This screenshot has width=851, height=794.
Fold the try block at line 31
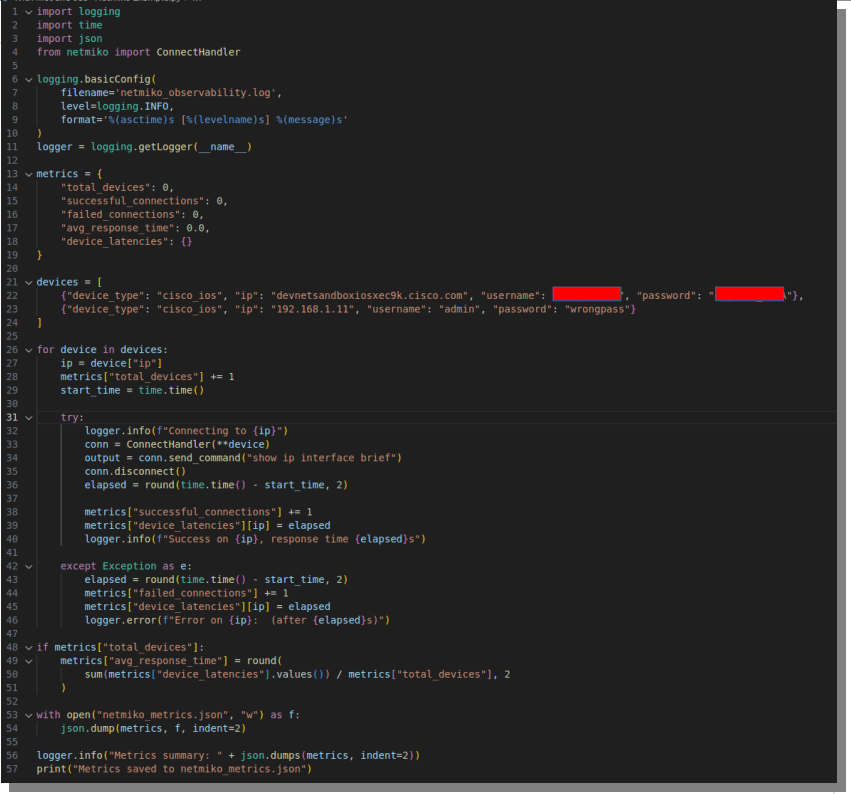28,417
